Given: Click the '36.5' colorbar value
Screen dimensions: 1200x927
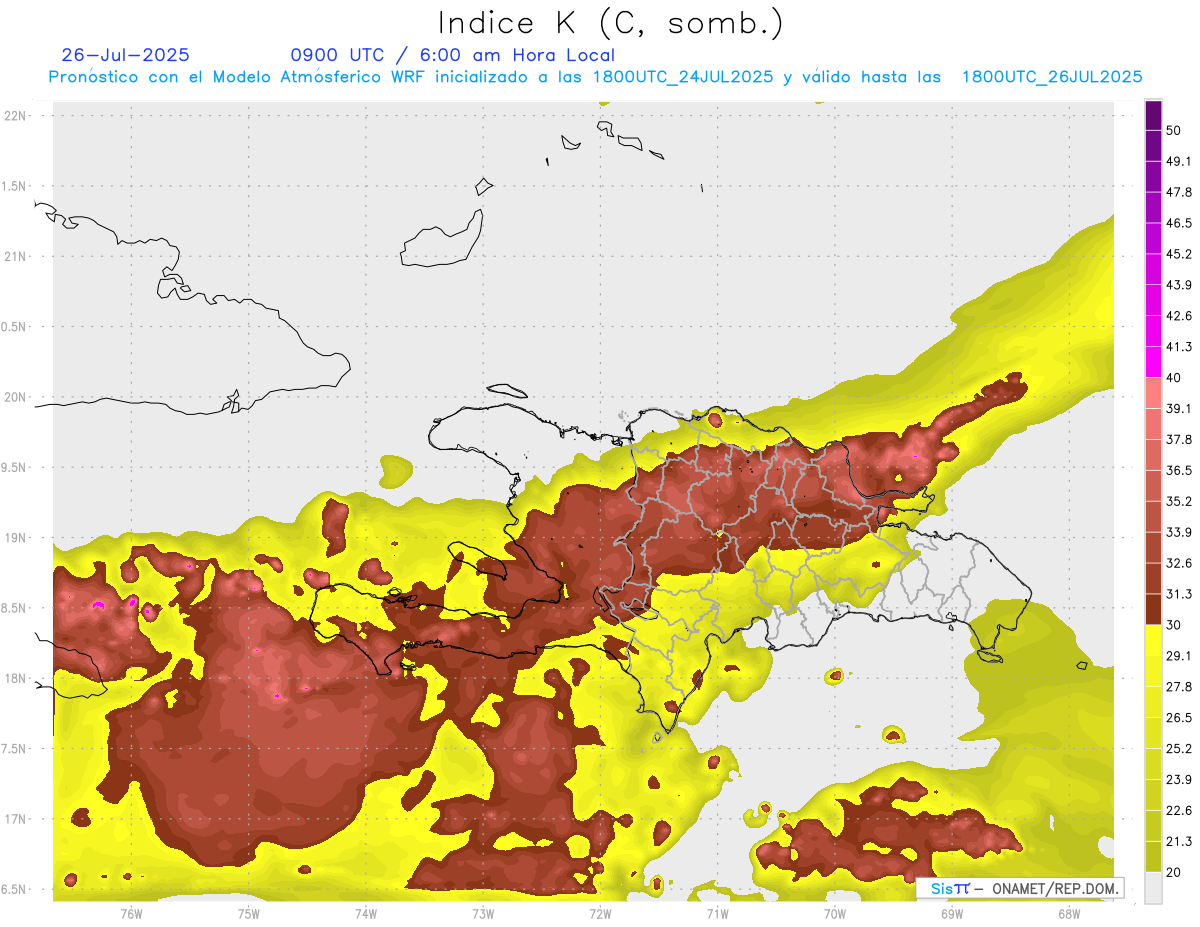Looking at the screenshot, I should point(1179,470).
